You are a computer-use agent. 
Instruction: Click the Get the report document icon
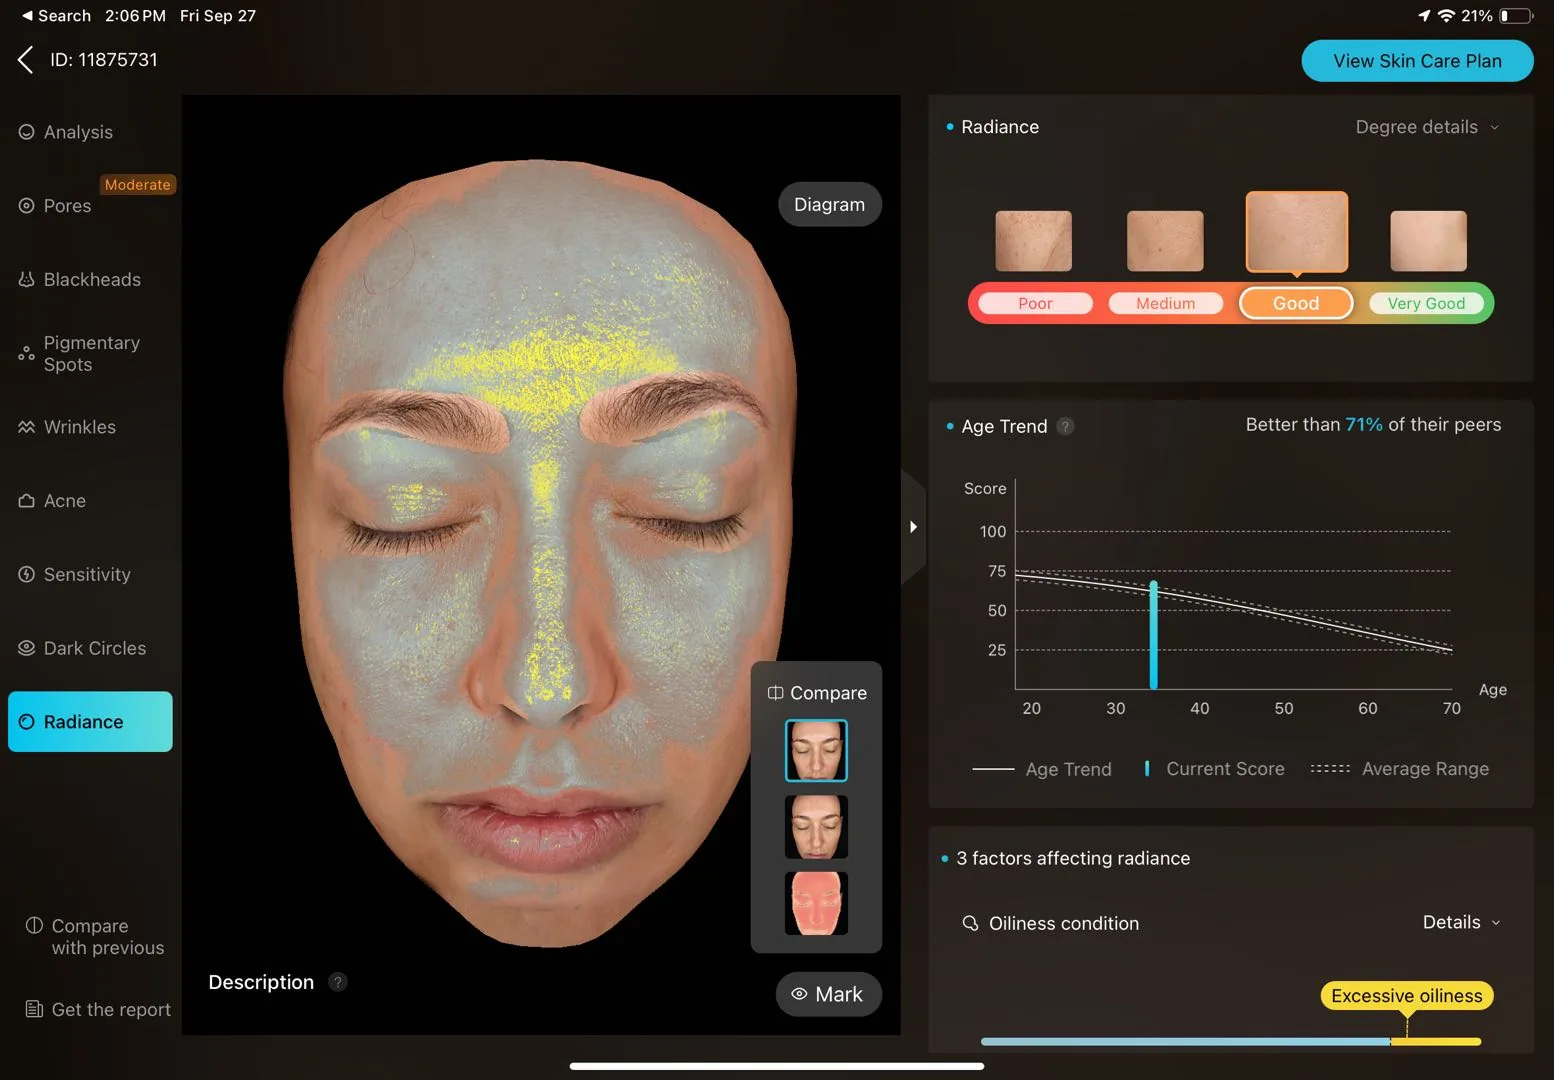tap(34, 1009)
